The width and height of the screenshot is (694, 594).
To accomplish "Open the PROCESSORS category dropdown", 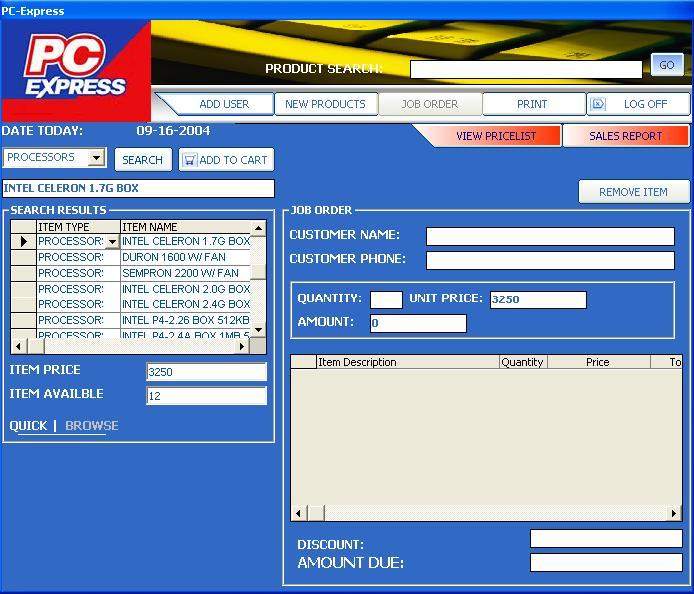I will (96, 158).
